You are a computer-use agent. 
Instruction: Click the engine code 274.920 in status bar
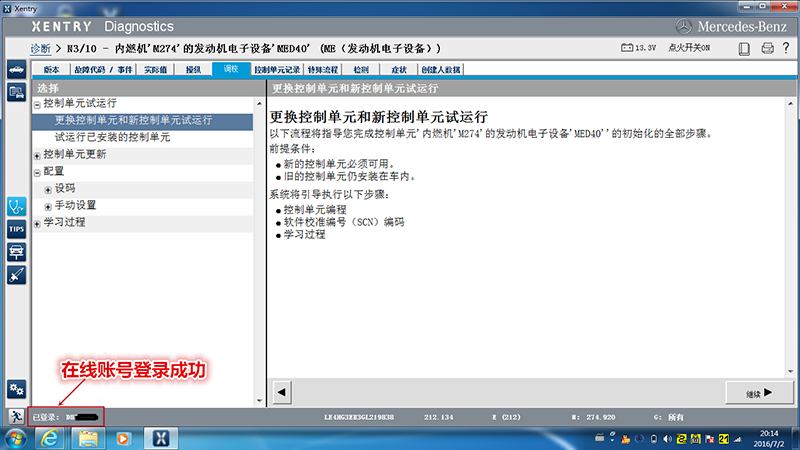(601, 417)
